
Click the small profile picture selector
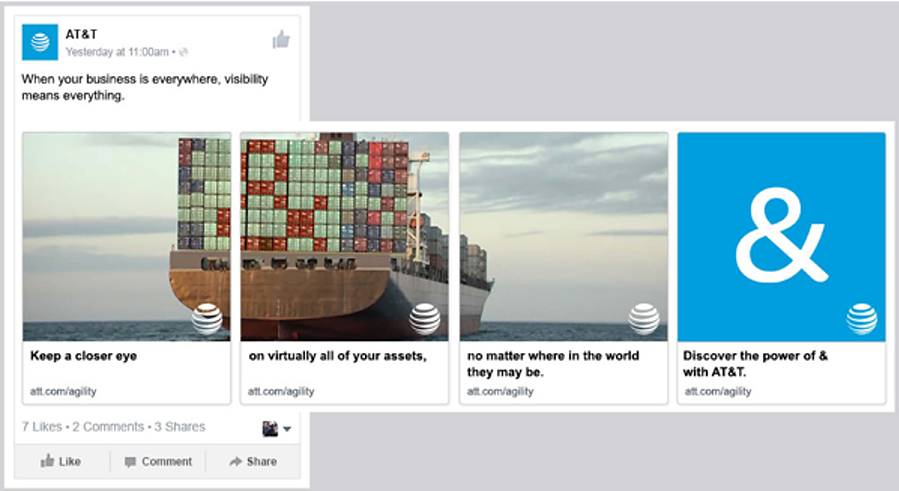(270, 428)
